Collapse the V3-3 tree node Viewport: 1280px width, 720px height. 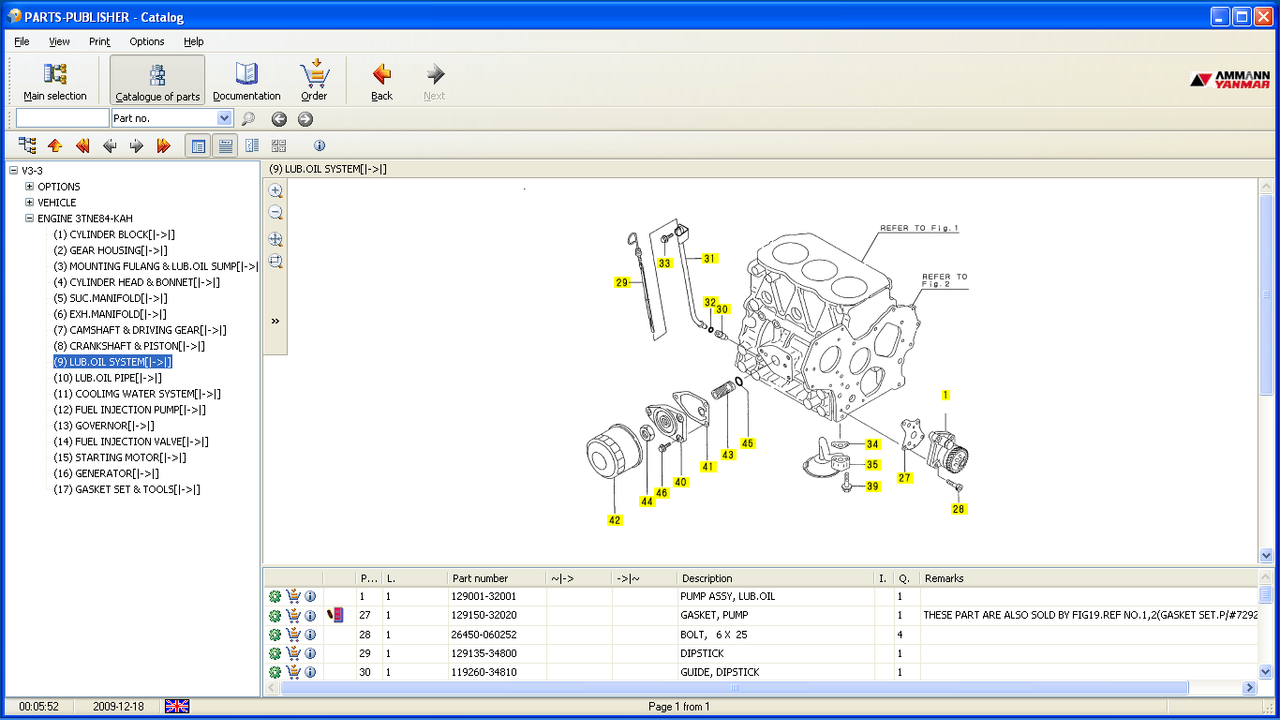point(14,171)
